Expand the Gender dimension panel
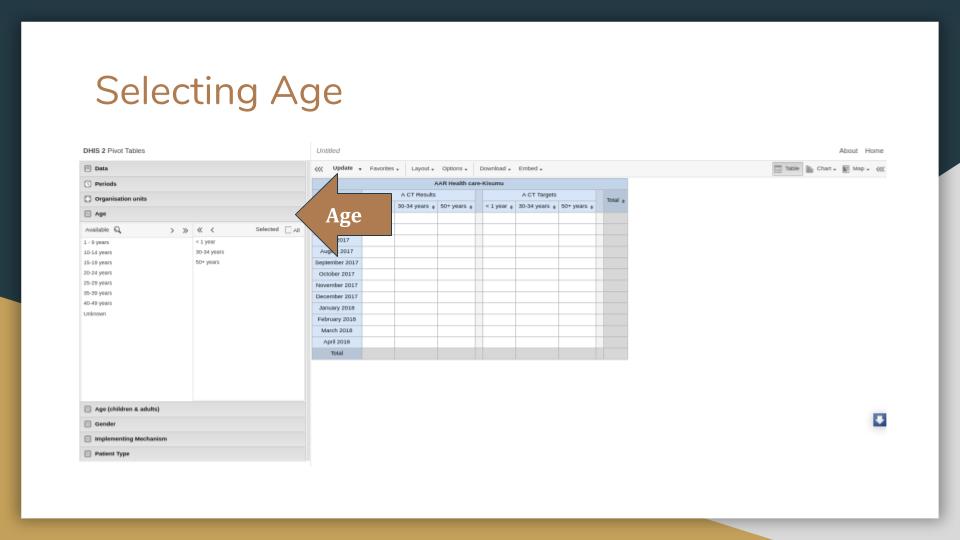This screenshot has height=540, width=960. 193,424
